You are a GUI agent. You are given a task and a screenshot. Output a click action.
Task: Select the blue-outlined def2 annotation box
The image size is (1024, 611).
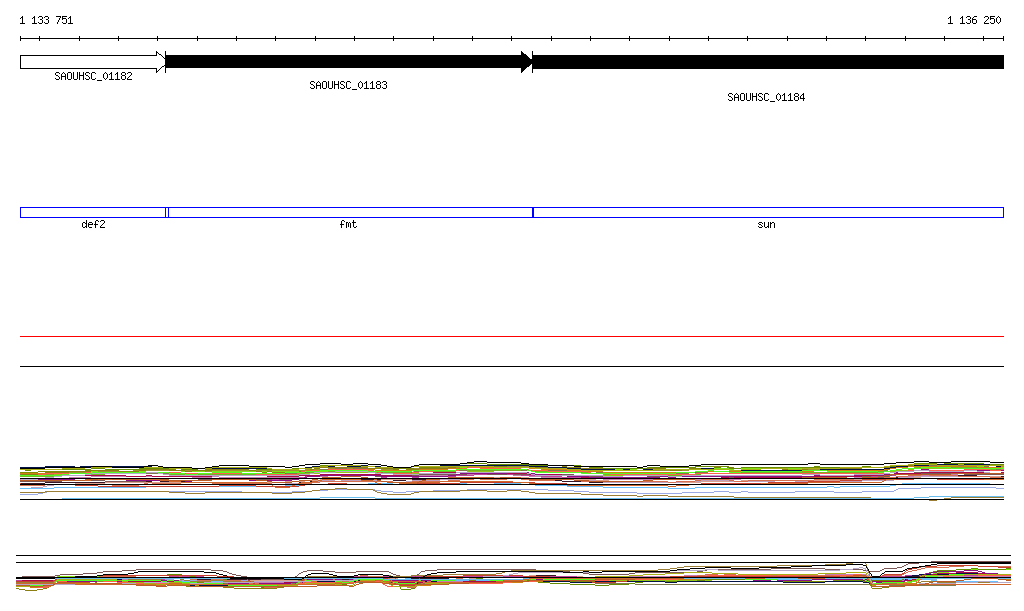tap(92, 212)
